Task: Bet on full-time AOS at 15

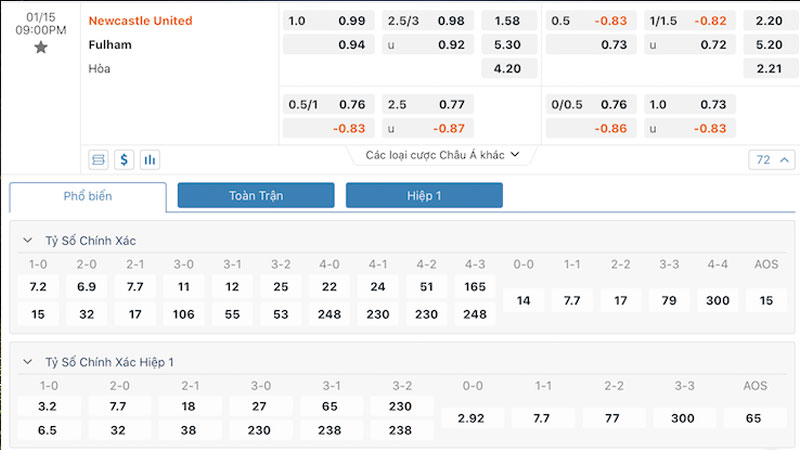Action: [x=766, y=300]
